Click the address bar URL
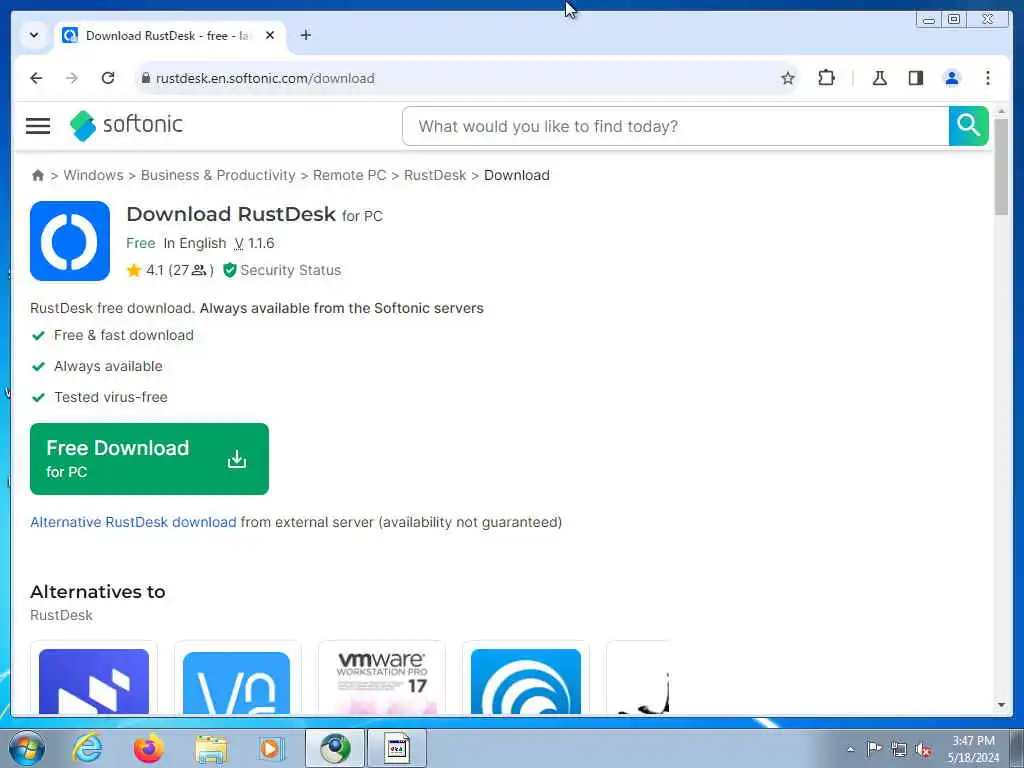Image resolution: width=1024 pixels, height=768 pixels. click(x=265, y=78)
